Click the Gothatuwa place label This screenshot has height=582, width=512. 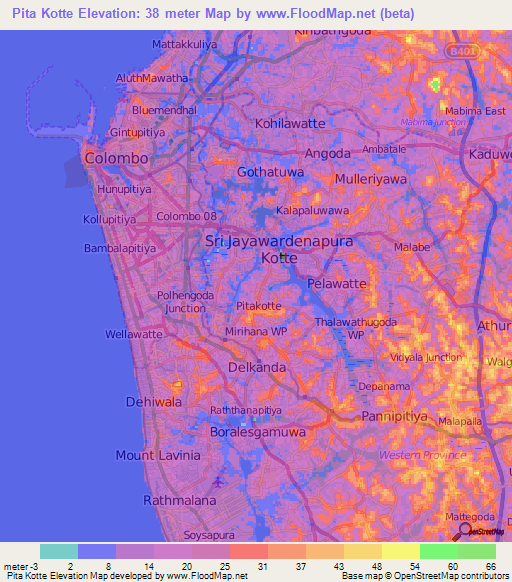pyautogui.click(x=270, y=172)
